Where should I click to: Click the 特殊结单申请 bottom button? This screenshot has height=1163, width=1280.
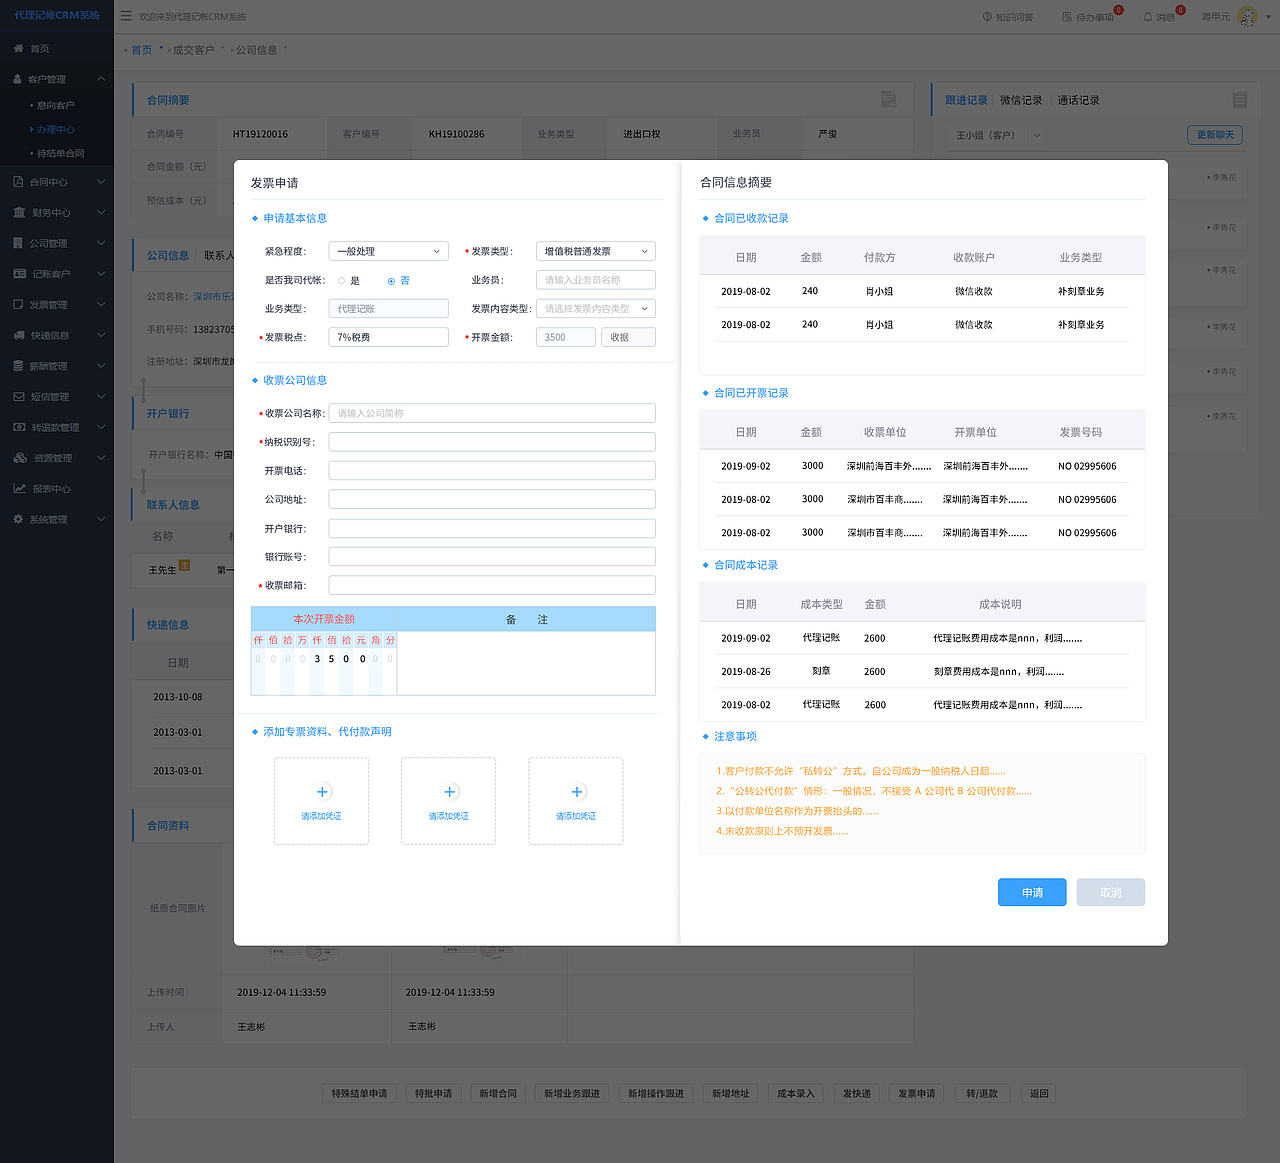(x=360, y=1093)
